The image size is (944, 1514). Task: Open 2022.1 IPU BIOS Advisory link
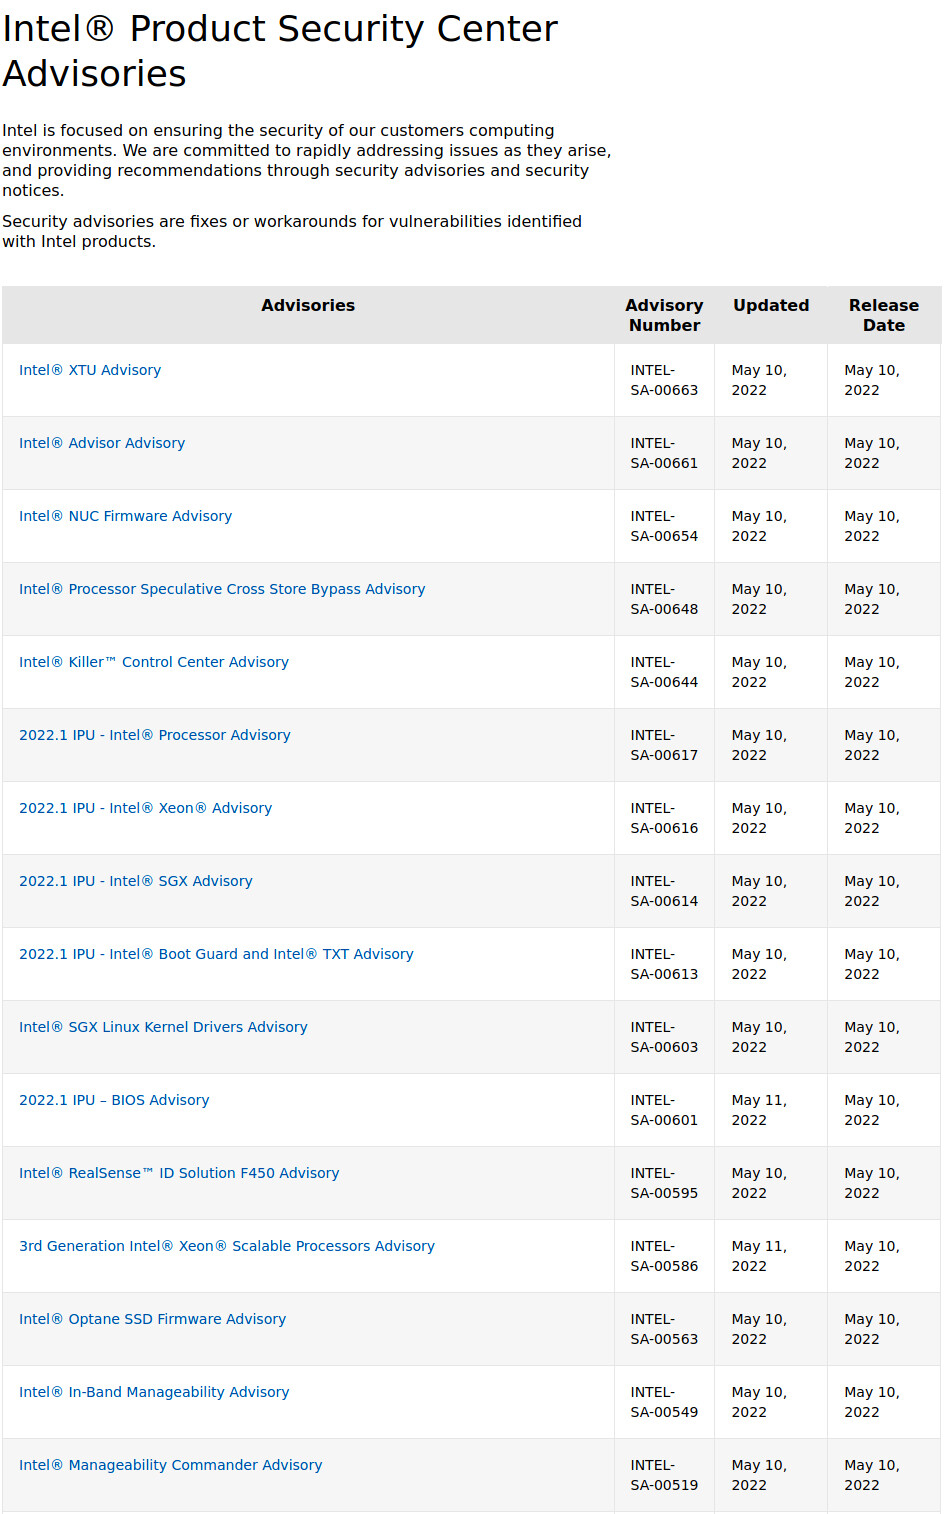pos(114,1100)
